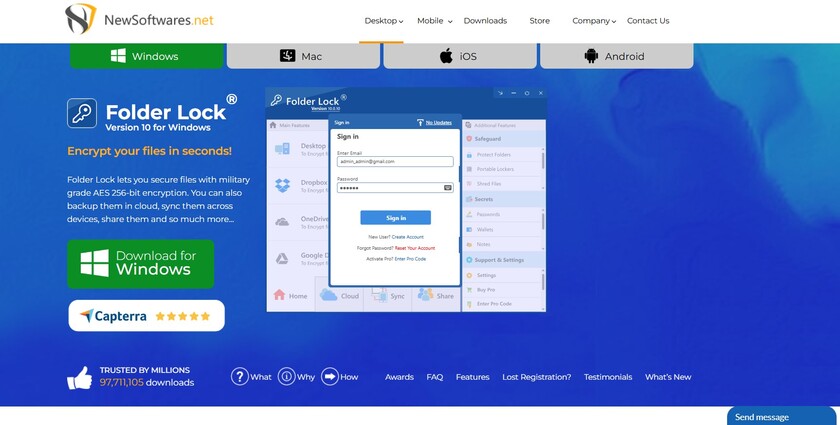The image size is (840, 425).
Task: Click the thumbs-up trusted icon
Action: coord(79,378)
